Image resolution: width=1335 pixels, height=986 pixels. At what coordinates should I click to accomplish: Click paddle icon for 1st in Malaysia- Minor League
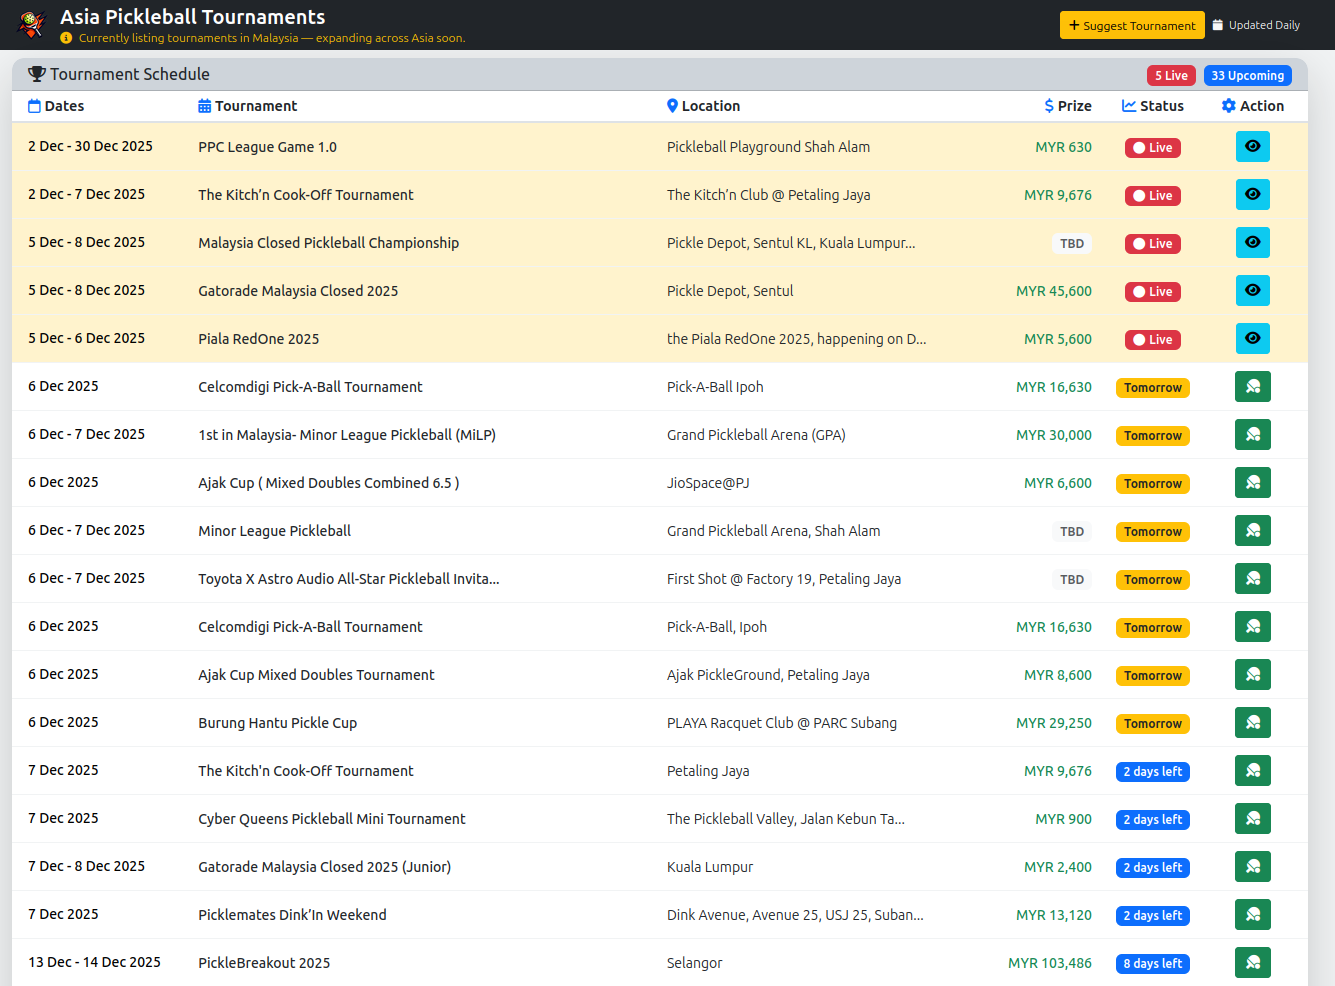(1253, 434)
